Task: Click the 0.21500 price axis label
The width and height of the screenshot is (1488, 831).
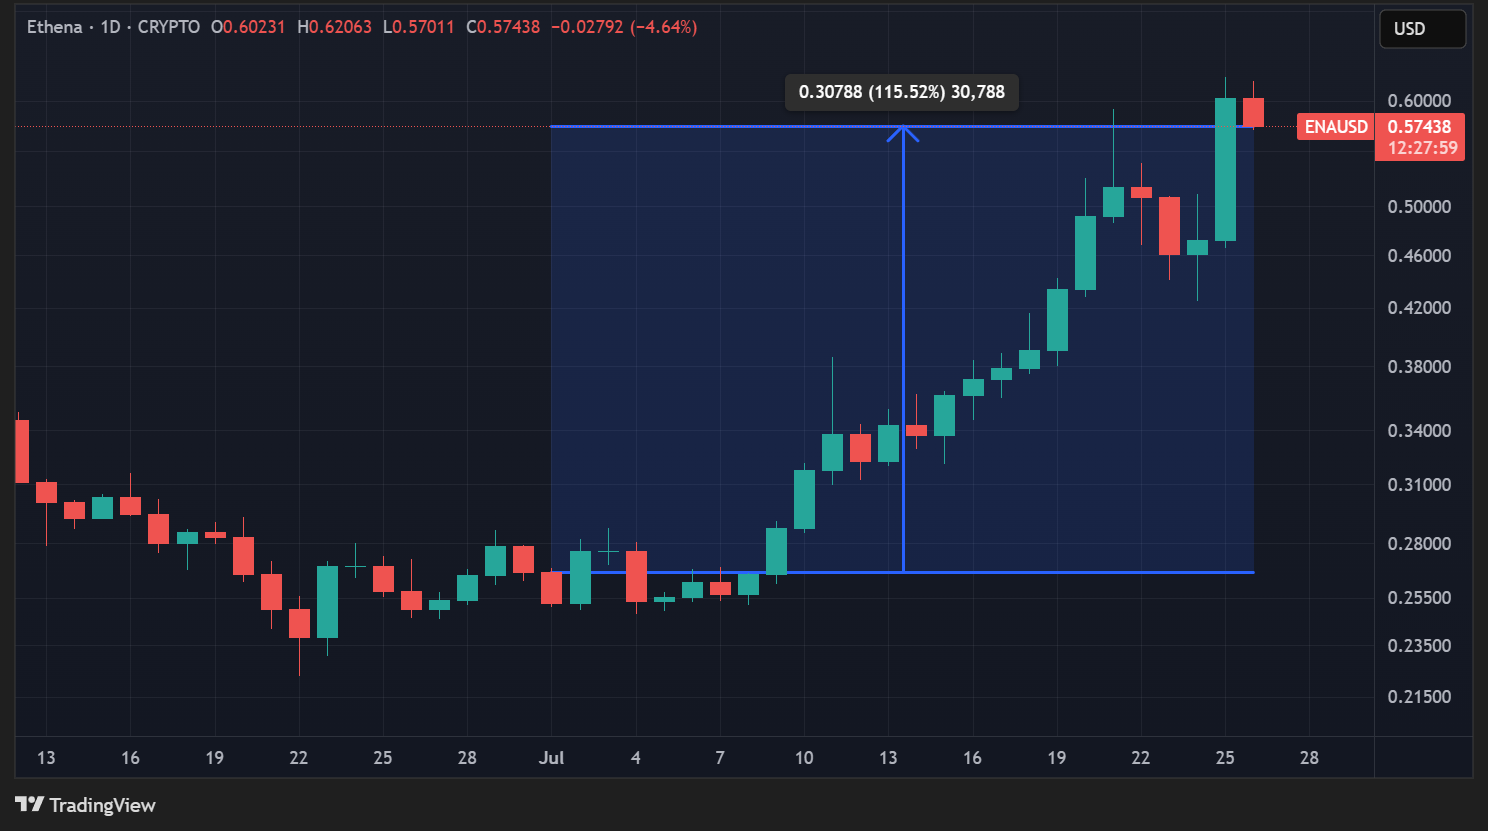Action: [1419, 697]
